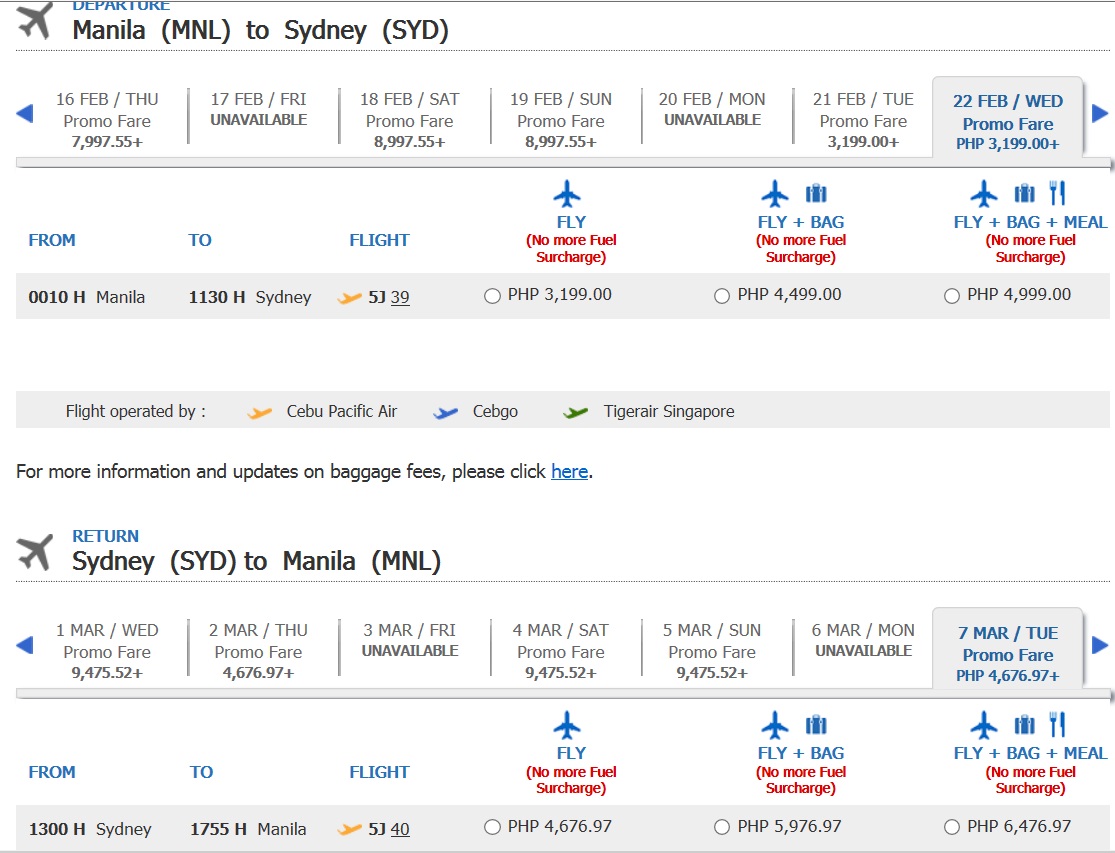
Task: Go to later departure dates arrow
Action: pyautogui.click(x=1100, y=113)
